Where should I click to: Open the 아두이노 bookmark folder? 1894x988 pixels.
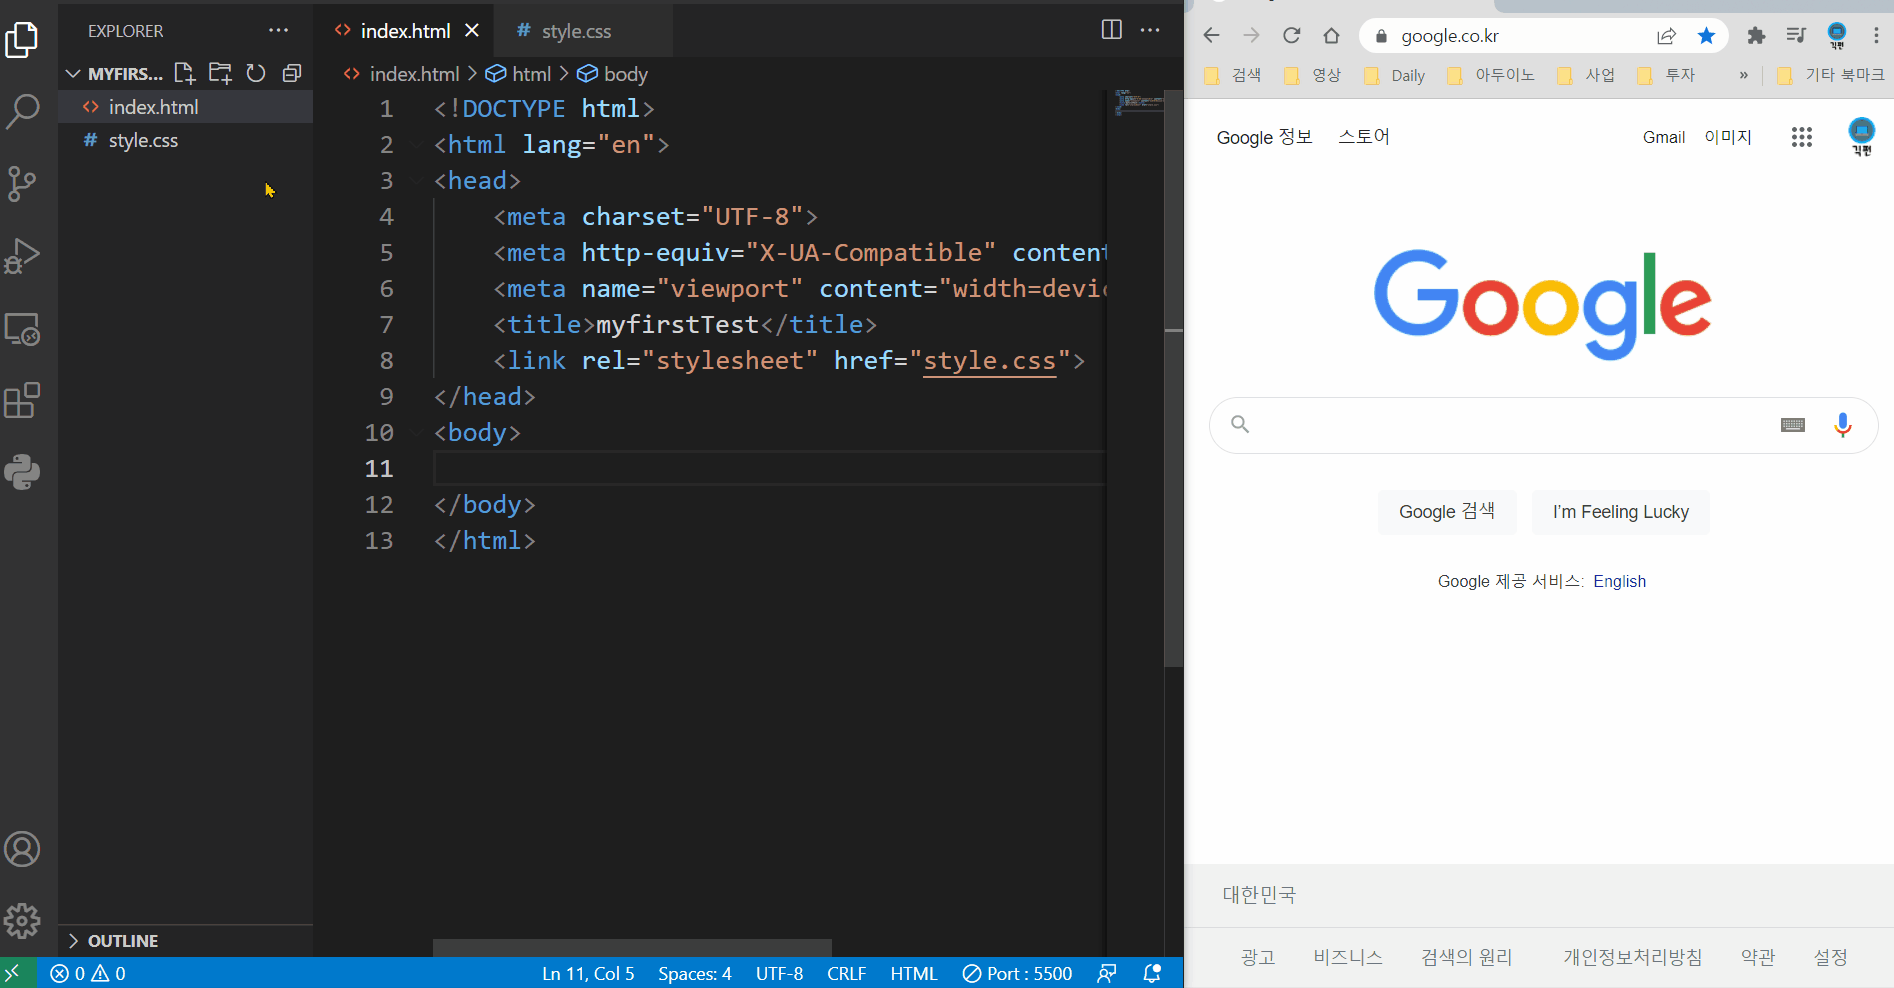(1490, 75)
